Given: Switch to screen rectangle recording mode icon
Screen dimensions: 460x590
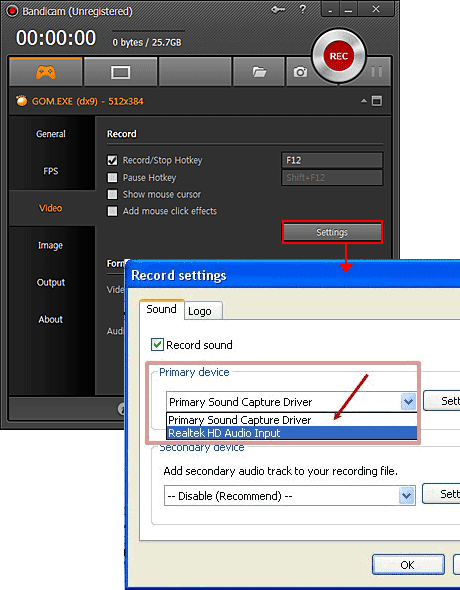Looking at the screenshot, I should coord(120,72).
